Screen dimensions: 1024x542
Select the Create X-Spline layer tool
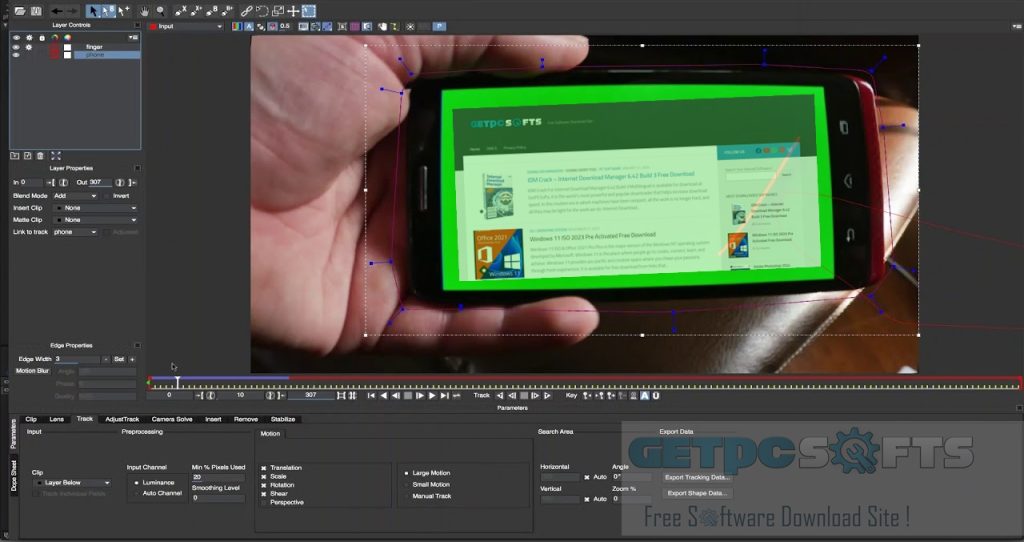[181, 10]
